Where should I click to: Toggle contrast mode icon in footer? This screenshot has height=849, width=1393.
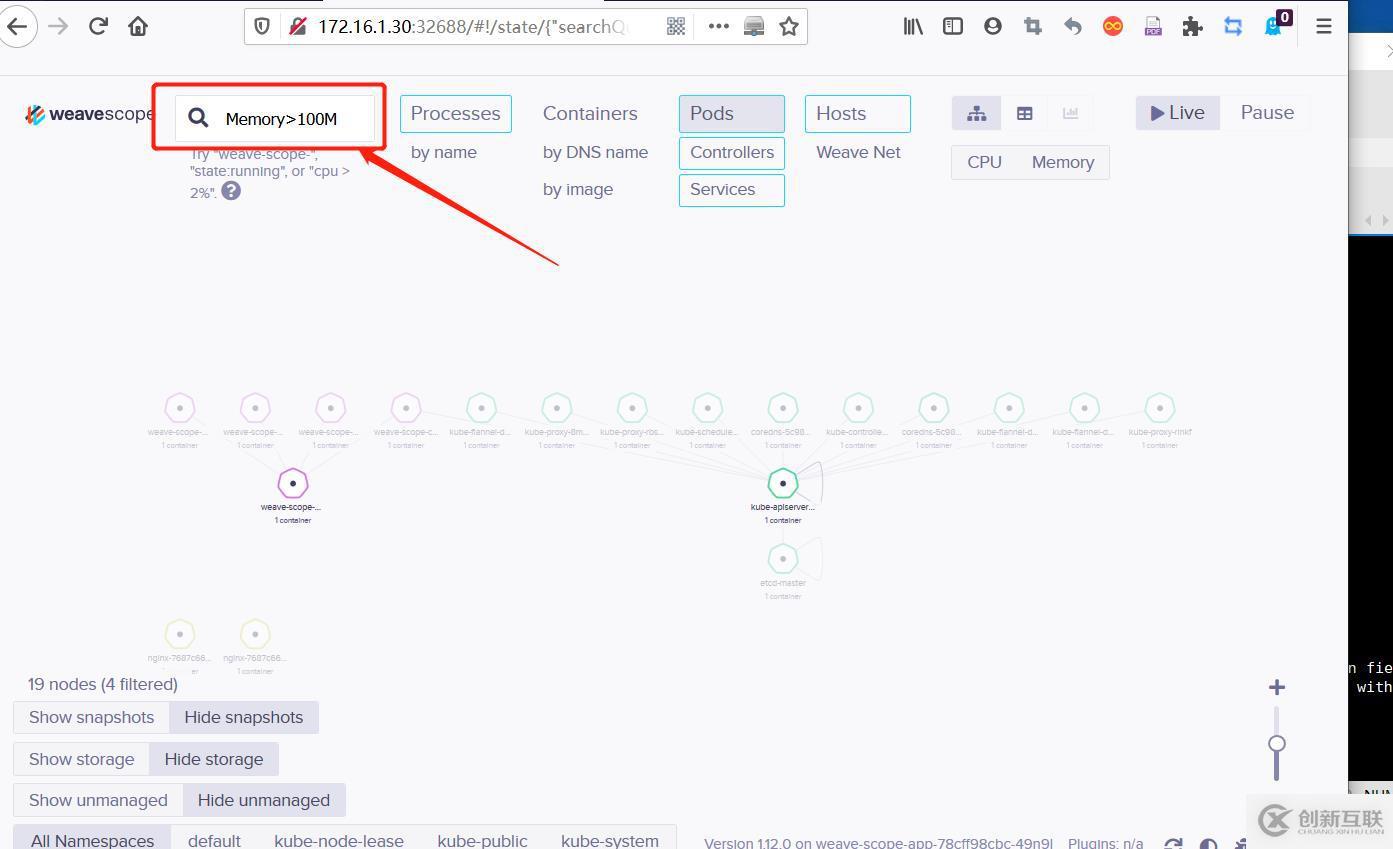point(1208,844)
